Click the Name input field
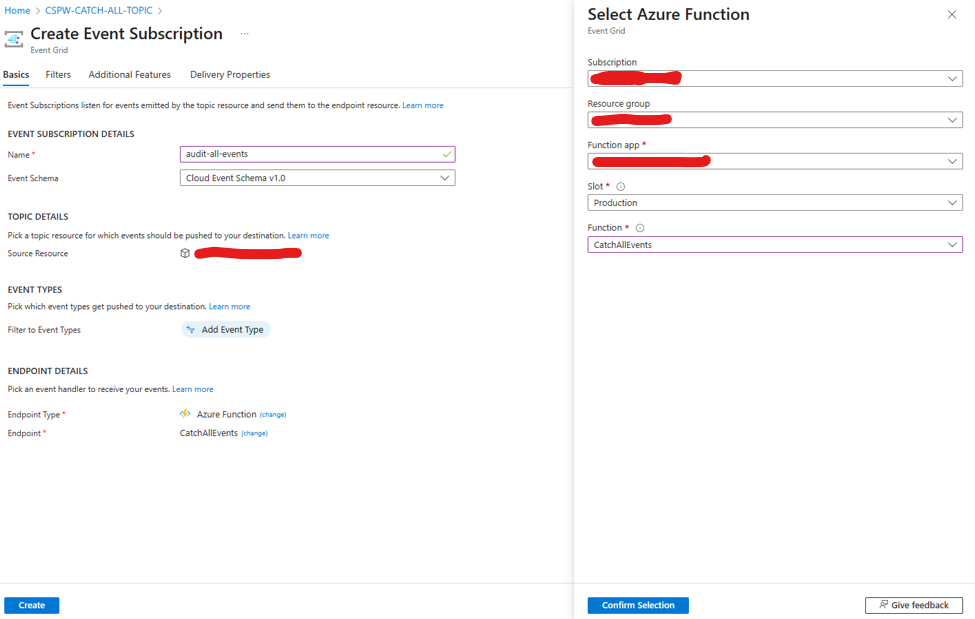This screenshot has width=975, height=619. click(x=310, y=154)
